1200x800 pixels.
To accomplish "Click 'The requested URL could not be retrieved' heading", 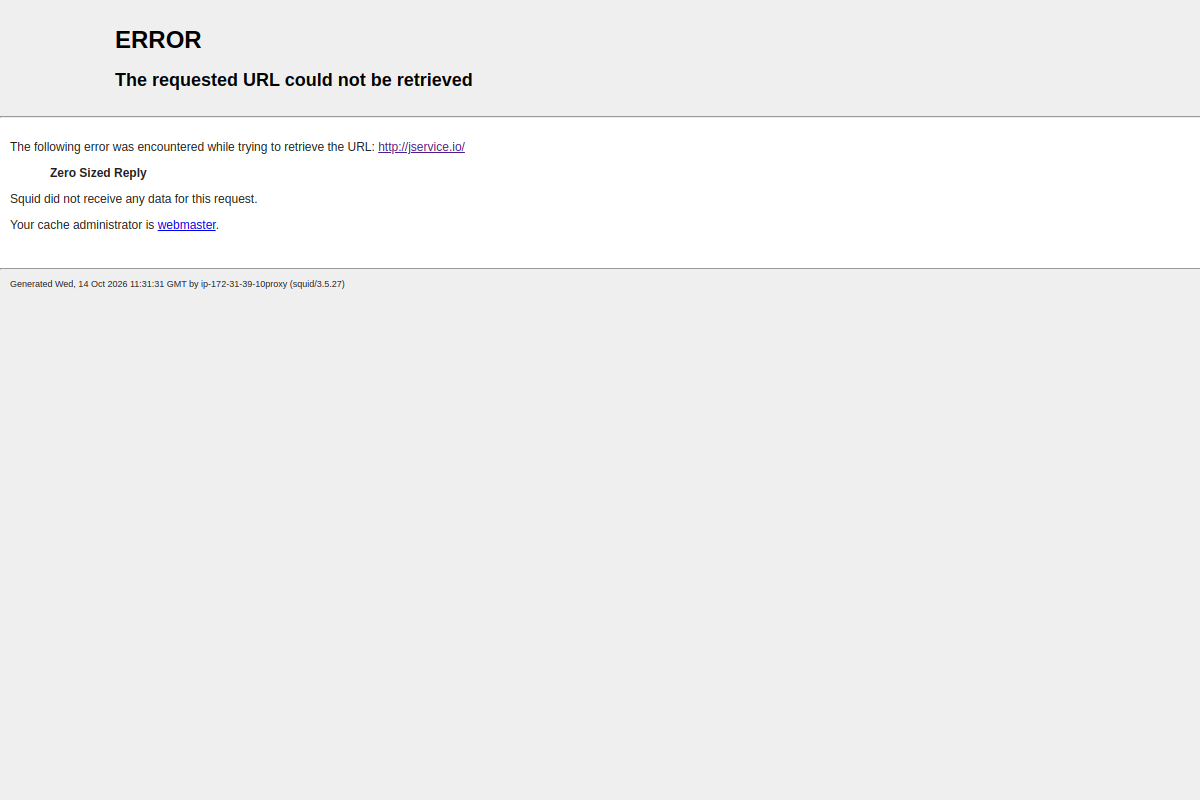I will pos(294,80).
